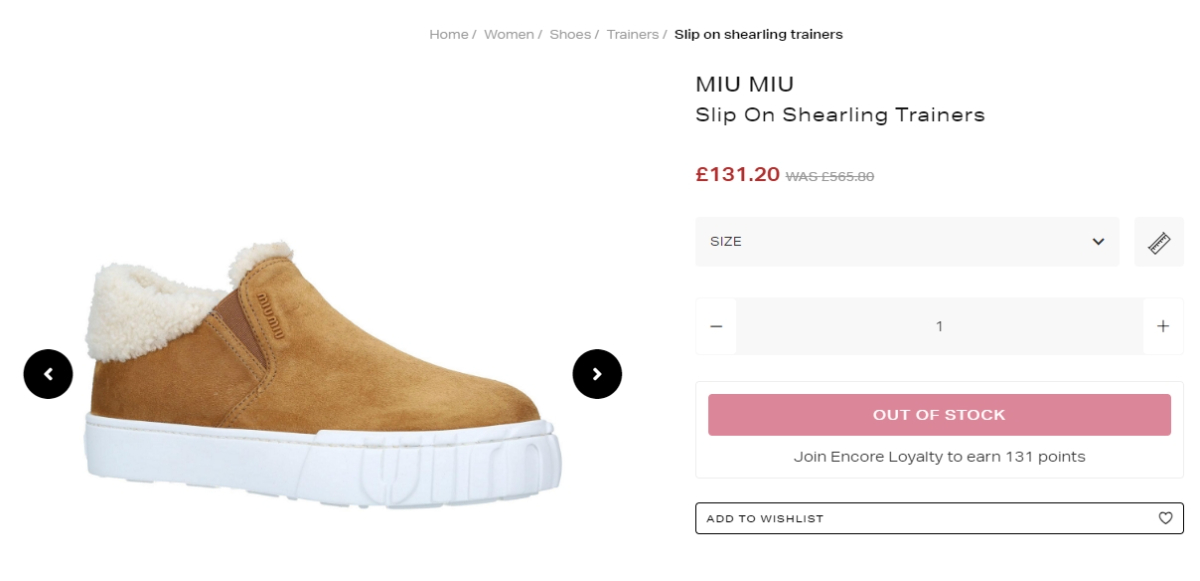The width and height of the screenshot is (1200, 581).
Task: Open the size guide ruler icon
Action: coord(1159,242)
